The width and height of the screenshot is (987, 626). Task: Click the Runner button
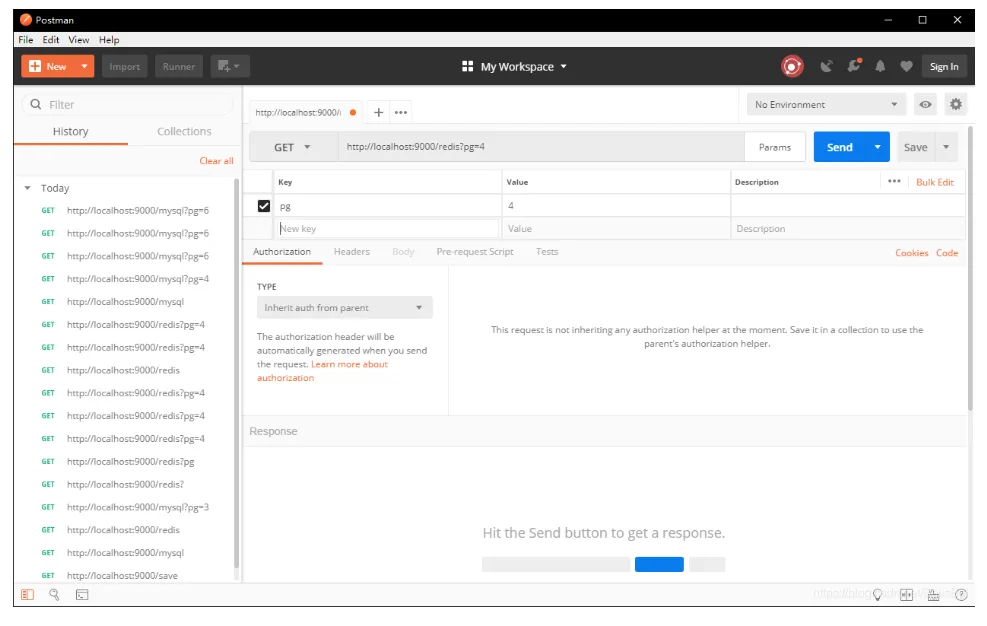click(179, 66)
